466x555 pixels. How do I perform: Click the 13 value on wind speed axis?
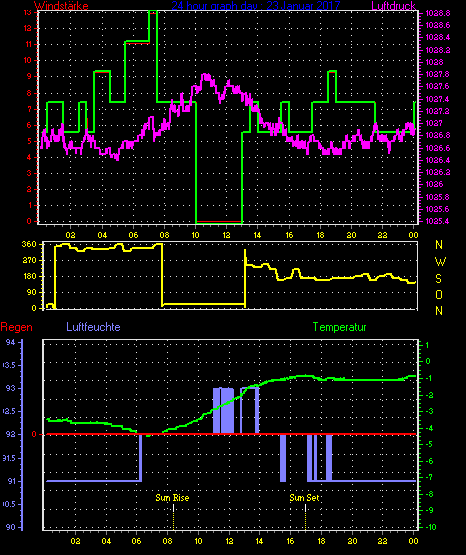(x=28, y=12)
